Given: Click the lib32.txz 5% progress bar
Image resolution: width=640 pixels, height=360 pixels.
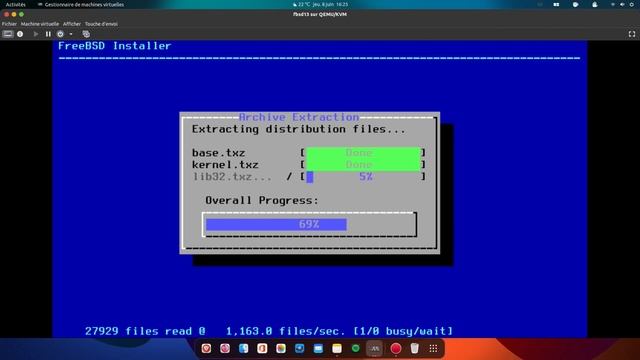Looking at the screenshot, I should (363, 177).
